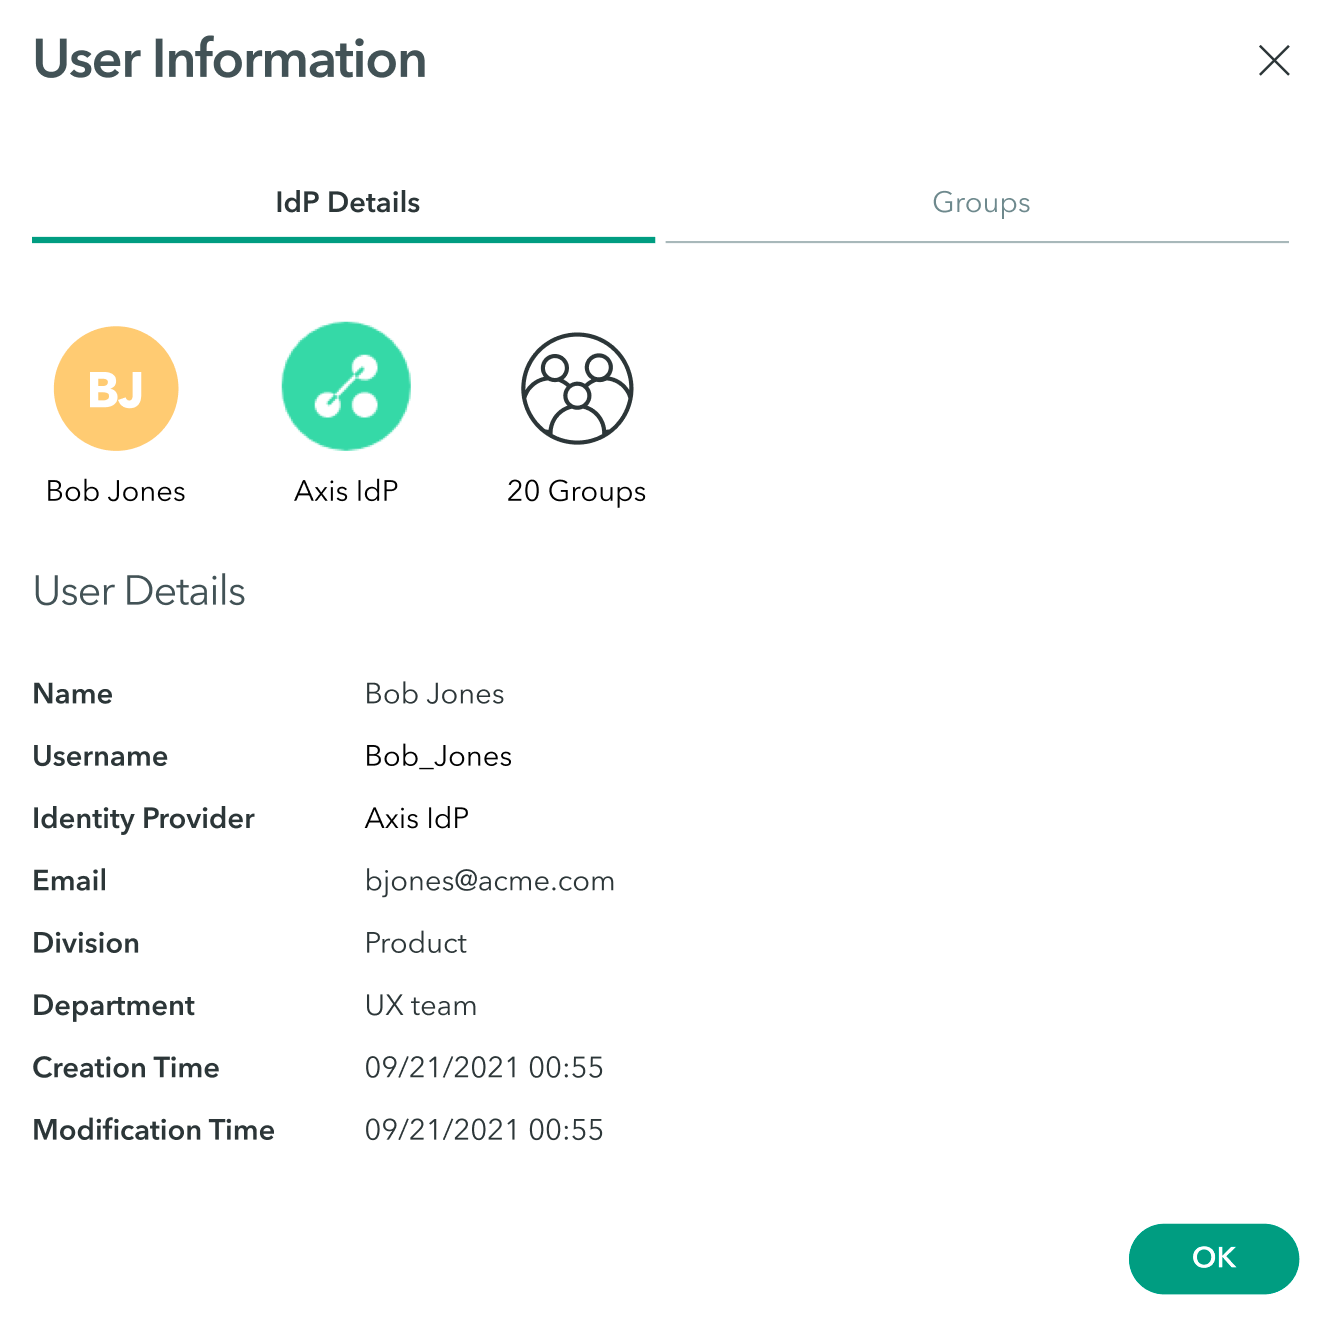Click the Axis IdP green connector icon

click(346, 387)
